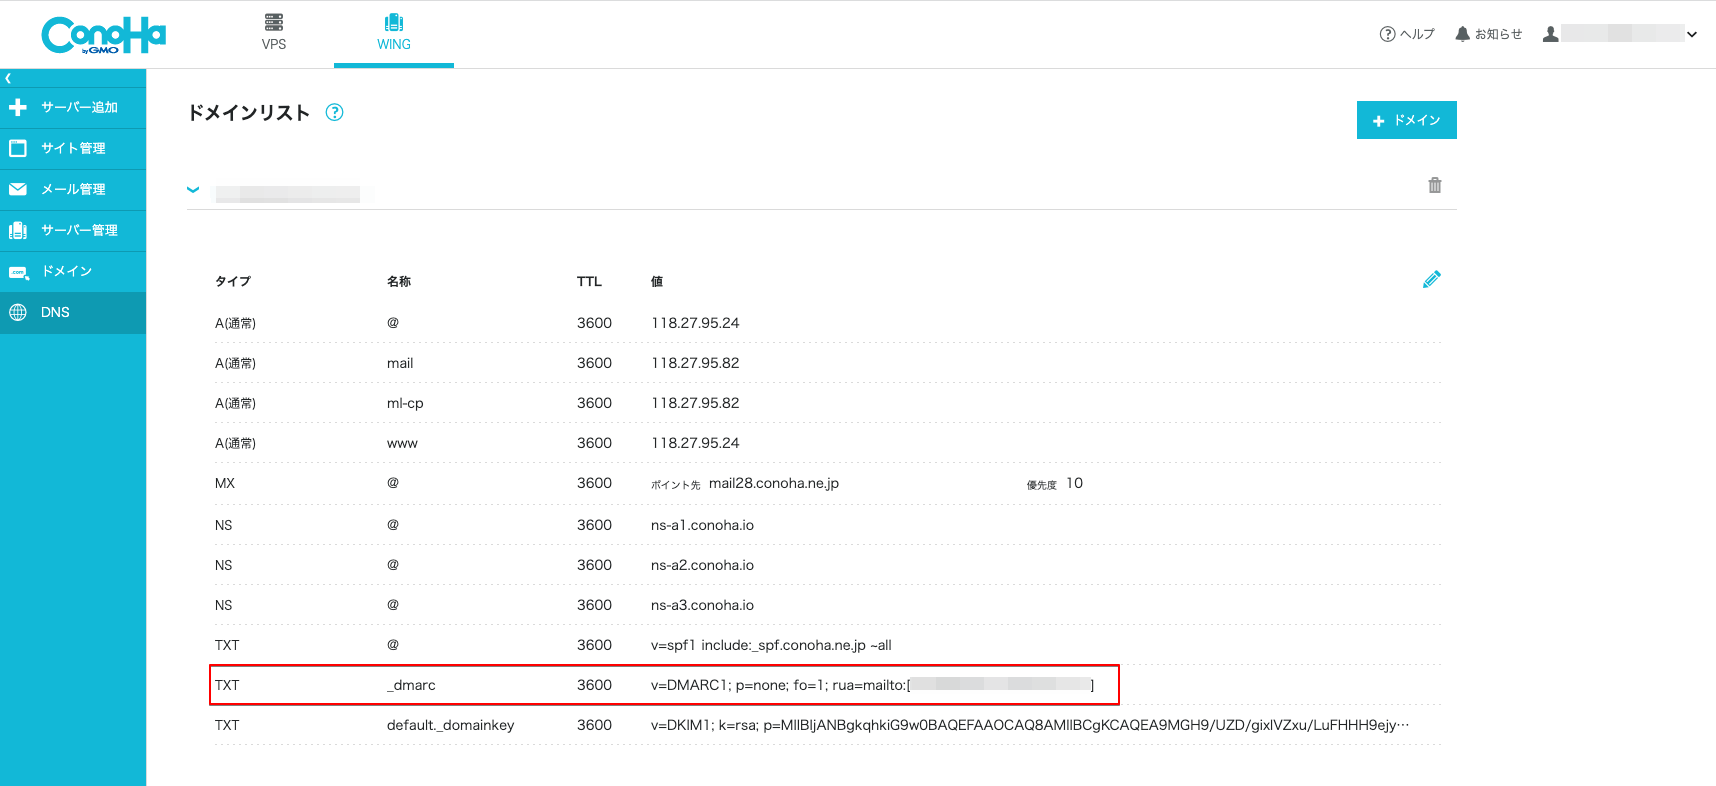The width and height of the screenshot is (1716, 786).
Task: Click the タイプ column header
Action: pyautogui.click(x=233, y=281)
